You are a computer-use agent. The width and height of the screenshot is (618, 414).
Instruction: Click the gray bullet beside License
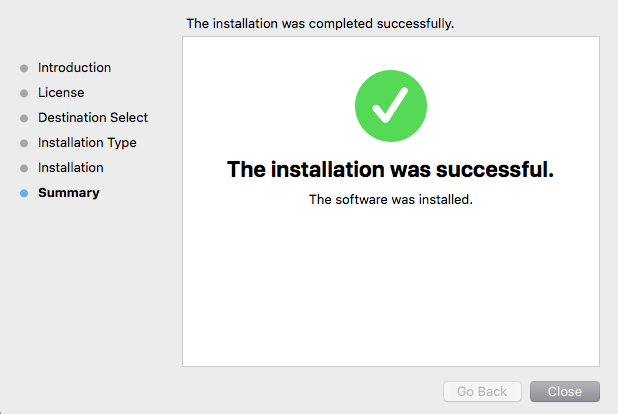click(24, 94)
